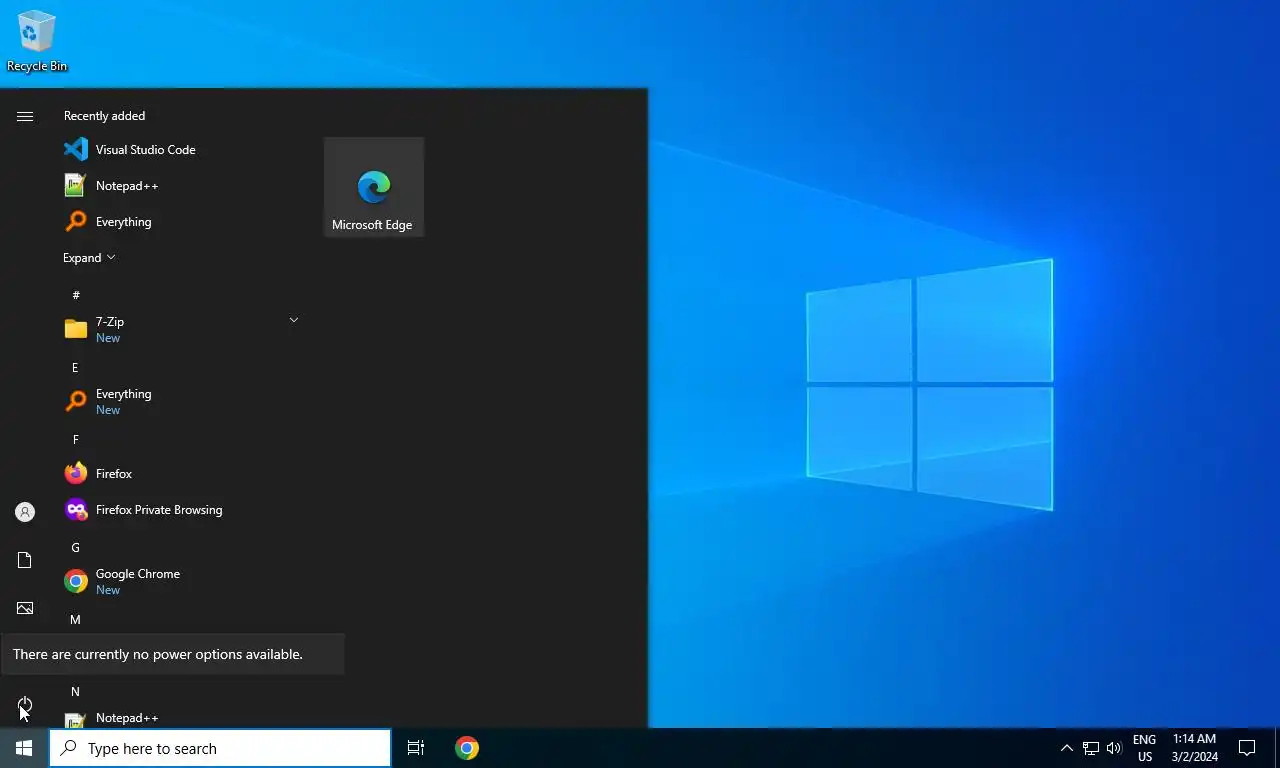Viewport: 1280px width, 768px height.
Task: Launch Everything under letter E
Action: [180, 401]
